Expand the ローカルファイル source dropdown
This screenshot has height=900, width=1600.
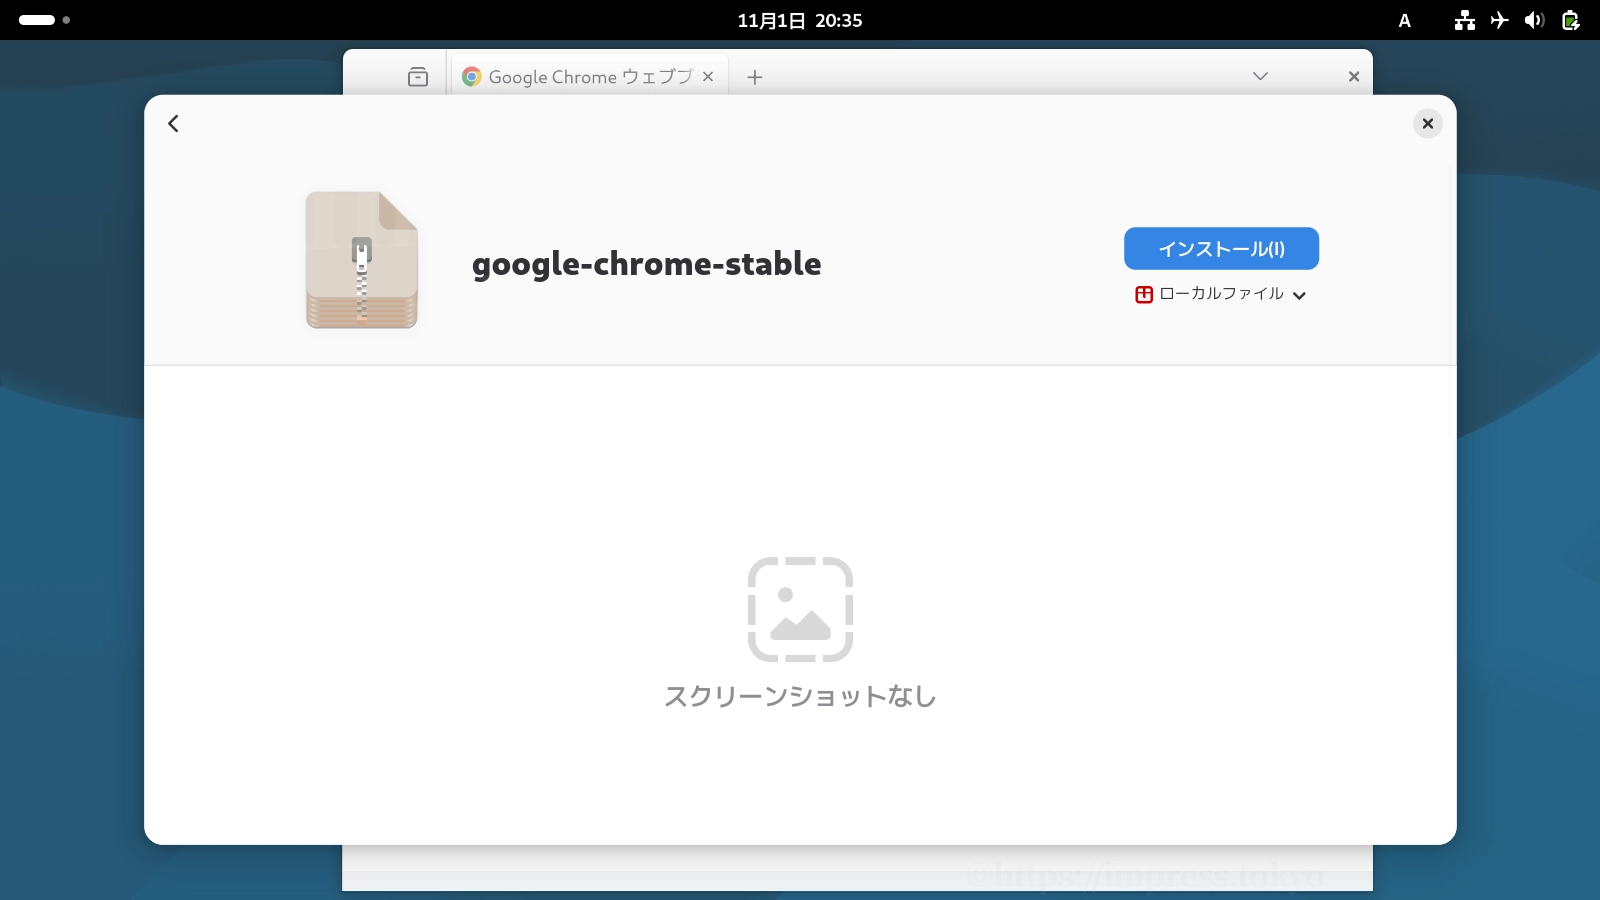(x=1221, y=294)
